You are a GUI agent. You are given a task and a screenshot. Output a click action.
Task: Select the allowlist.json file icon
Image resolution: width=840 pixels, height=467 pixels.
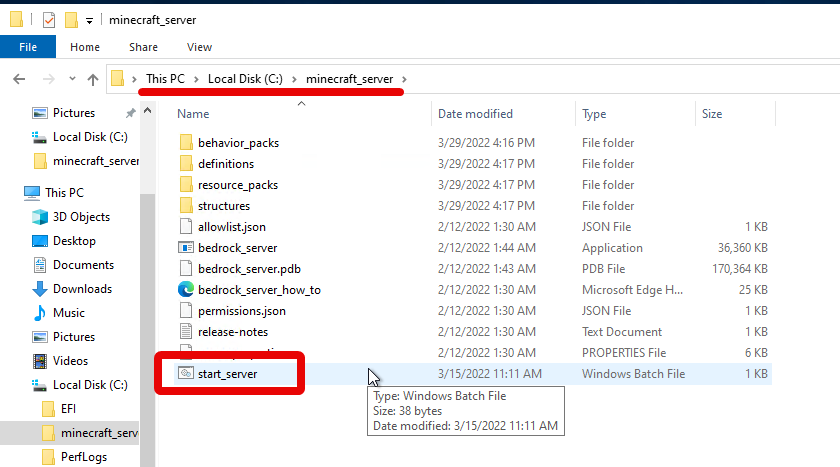tap(186, 227)
